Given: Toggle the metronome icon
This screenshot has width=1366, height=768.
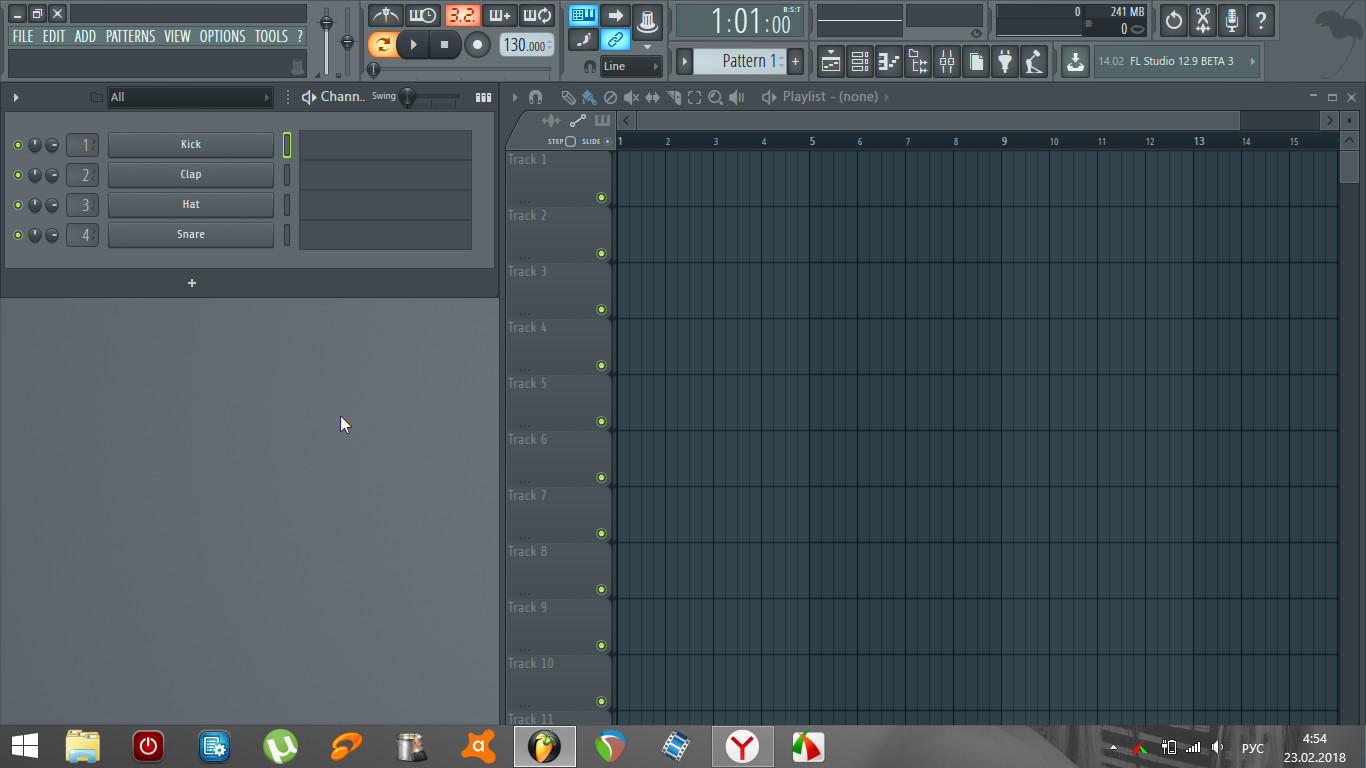Looking at the screenshot, I should 385,16.
